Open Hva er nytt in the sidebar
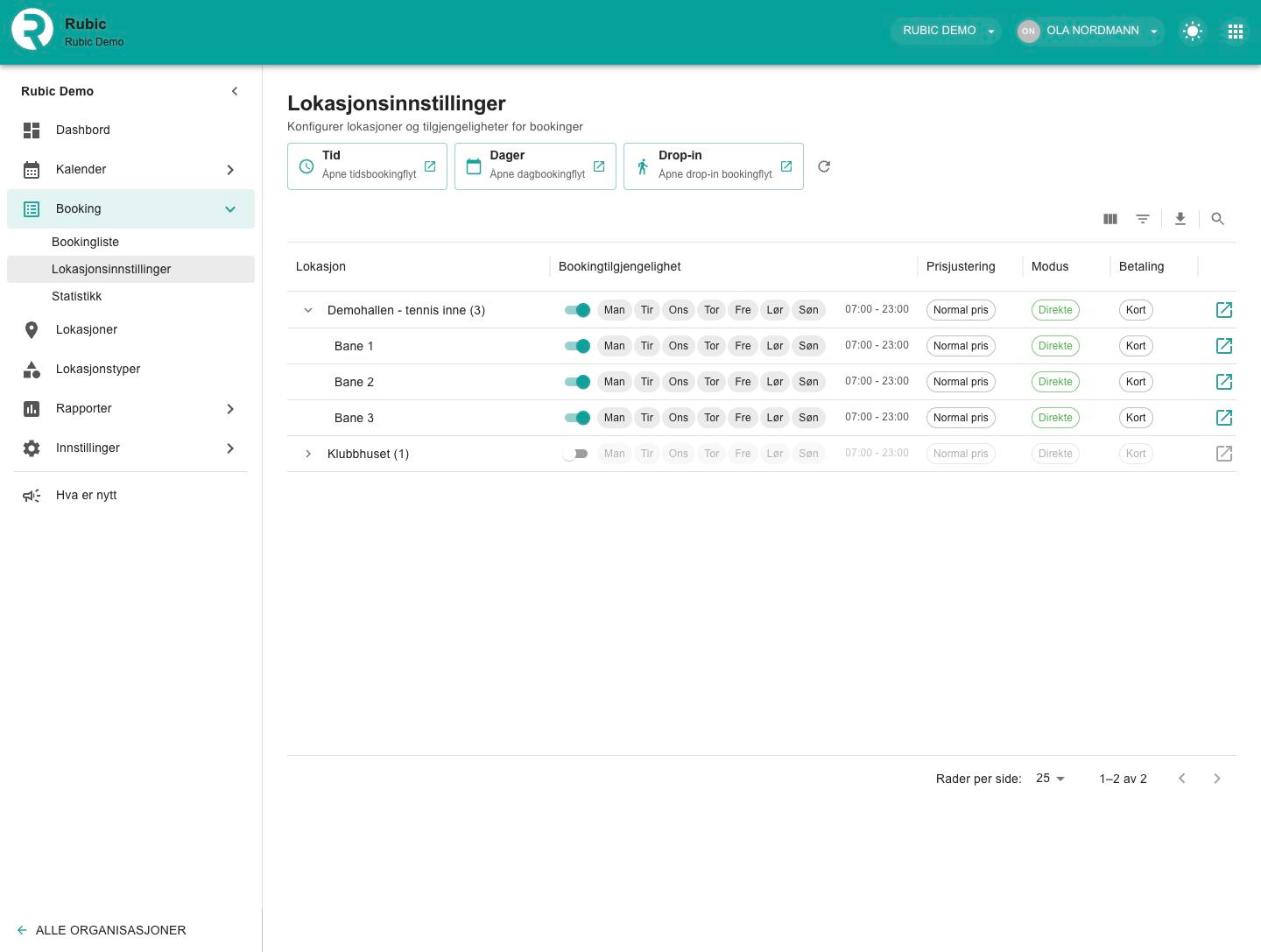Image resolution: width=1261 pixels, height=952 pixels. (131, 495)
